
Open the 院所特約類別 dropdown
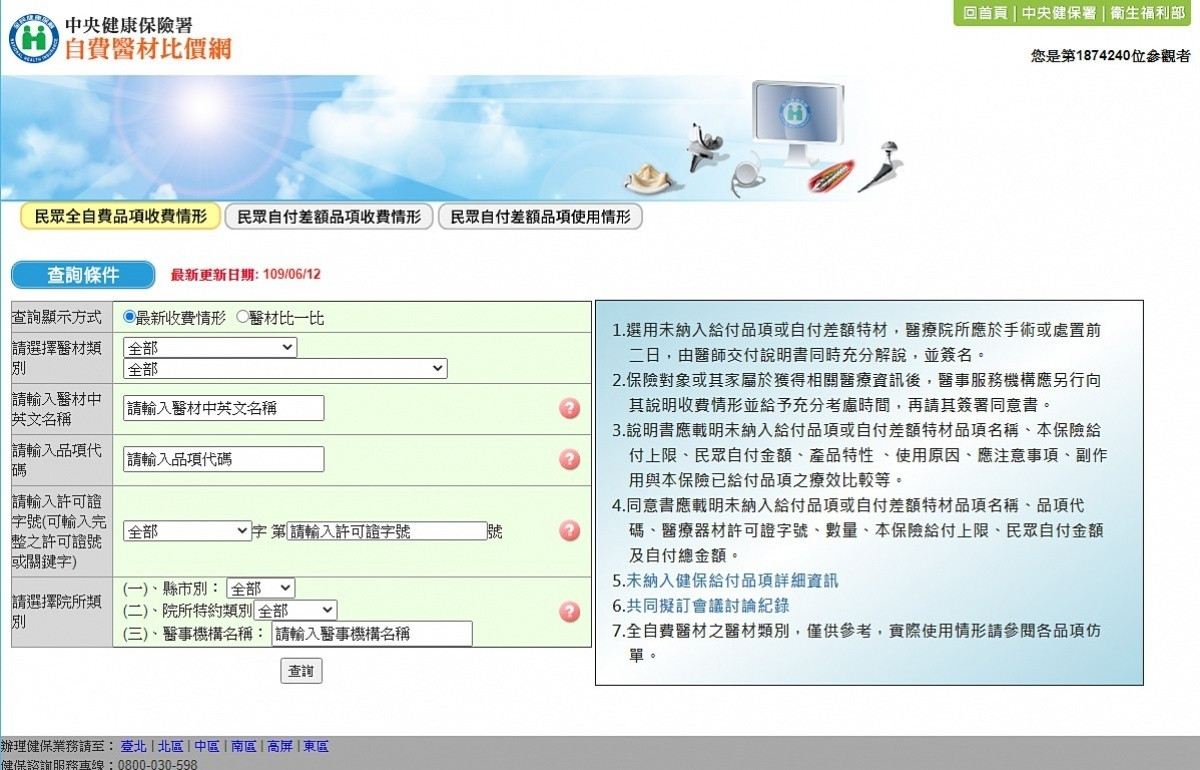[295, 610]
